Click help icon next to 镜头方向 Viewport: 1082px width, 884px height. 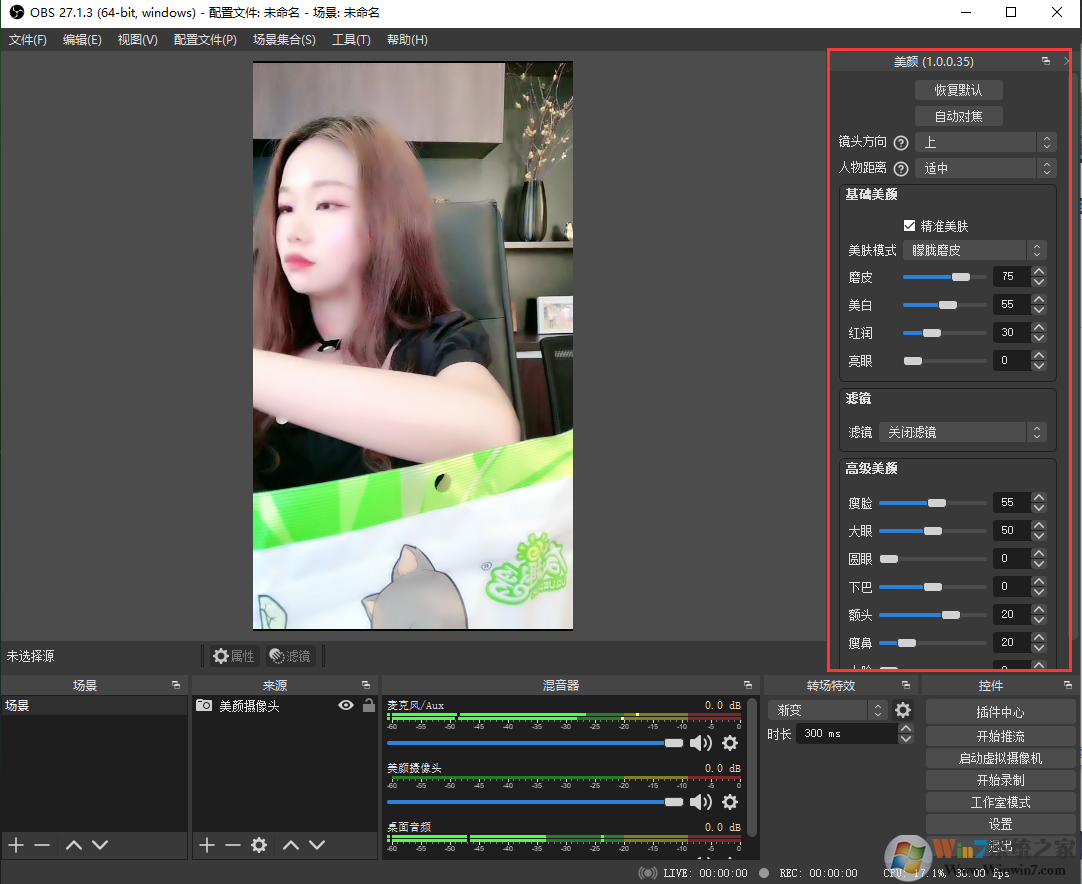tap(901, 143)
